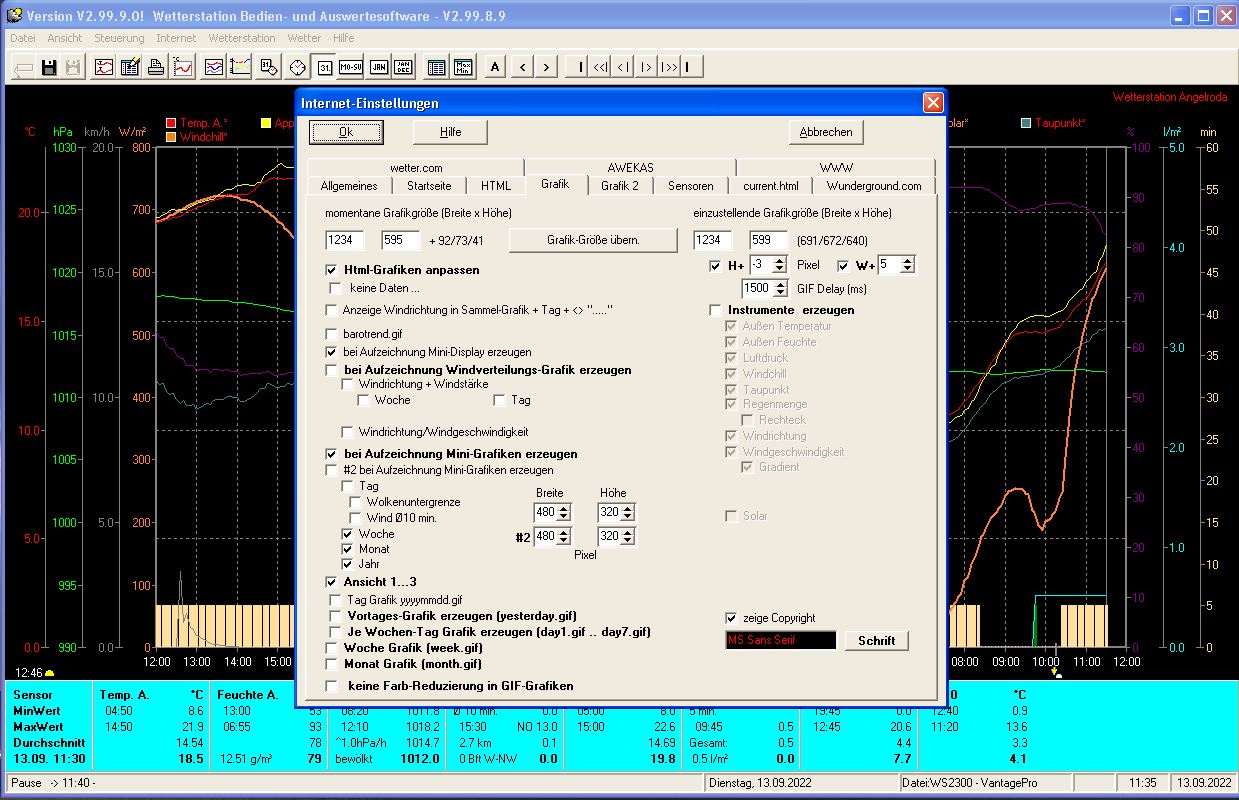Click the black floppy disk save icon
The height and width of the screenshot is (800, 1239).
(x=48, y=67)
